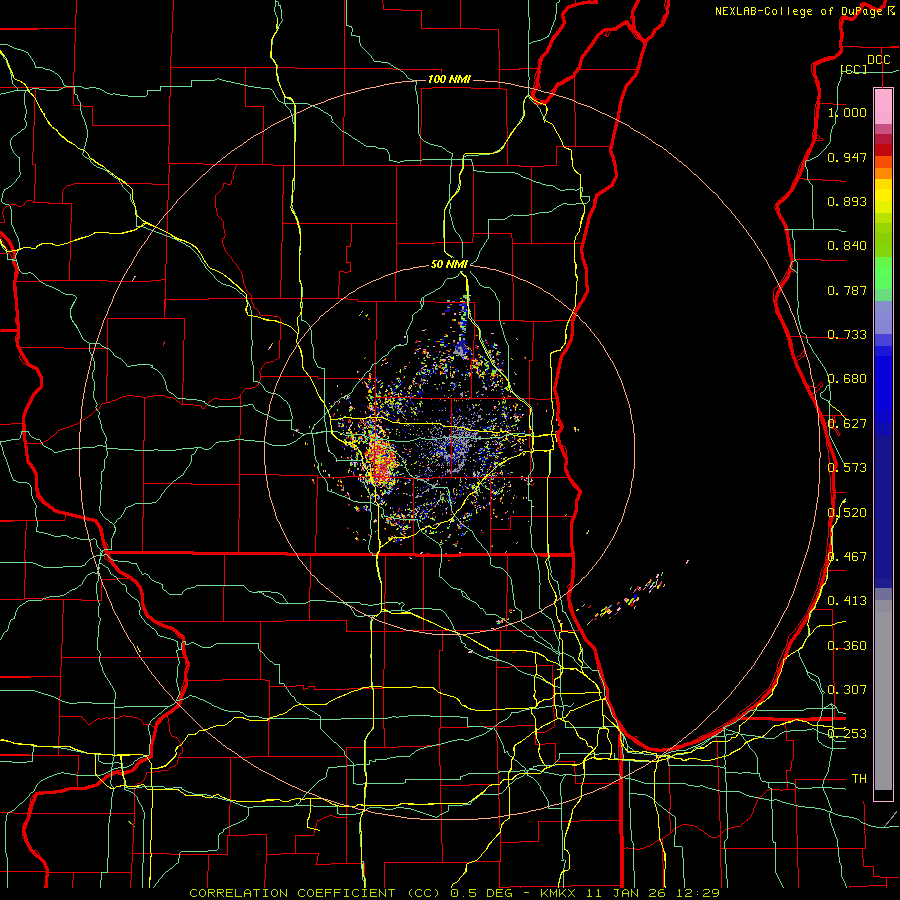900x900 pixels.
Task: Click the diagonal echo streak over Lake Michigan
Action: [626, 598]
